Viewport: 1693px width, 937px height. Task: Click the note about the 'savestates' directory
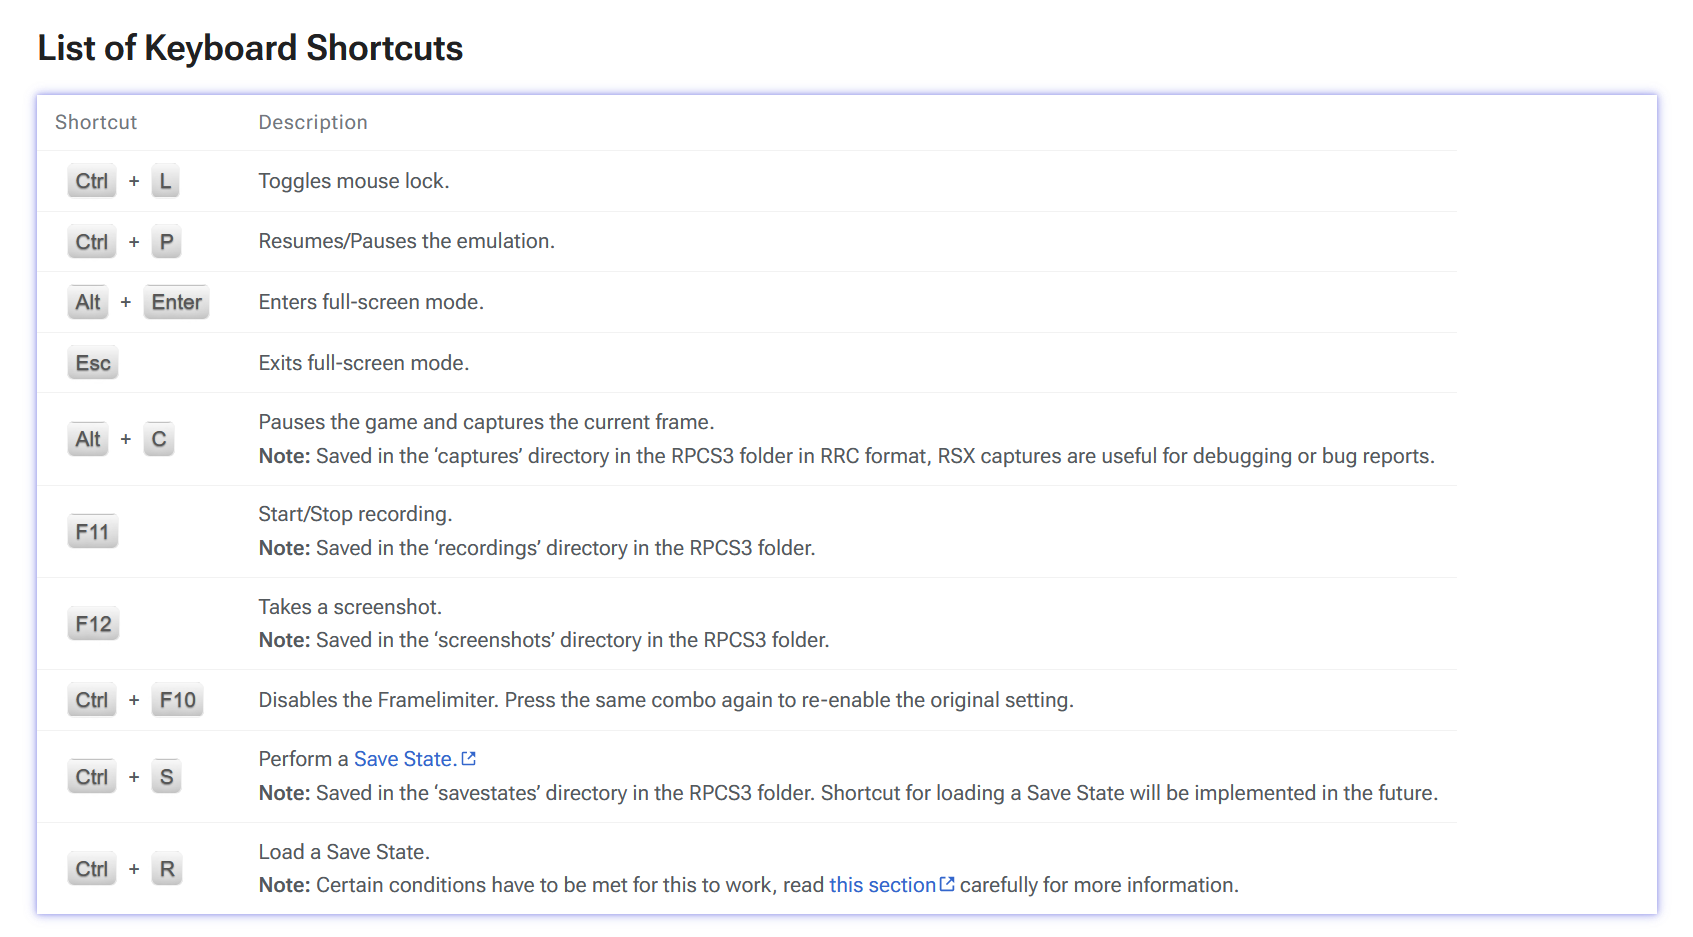tap(848, 793)
